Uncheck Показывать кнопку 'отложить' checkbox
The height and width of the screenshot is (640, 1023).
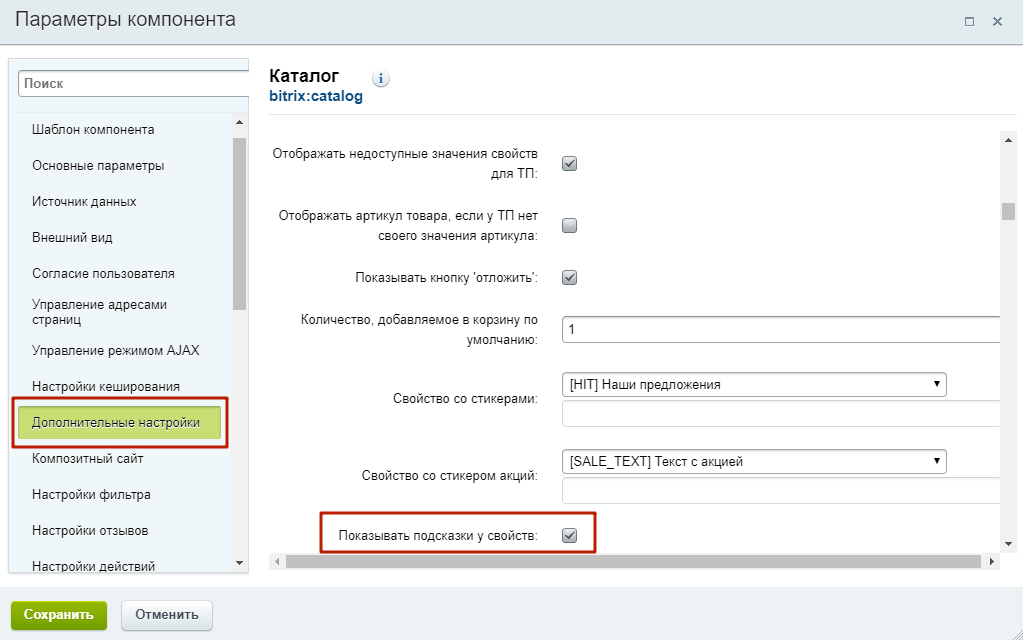point(569,278)
